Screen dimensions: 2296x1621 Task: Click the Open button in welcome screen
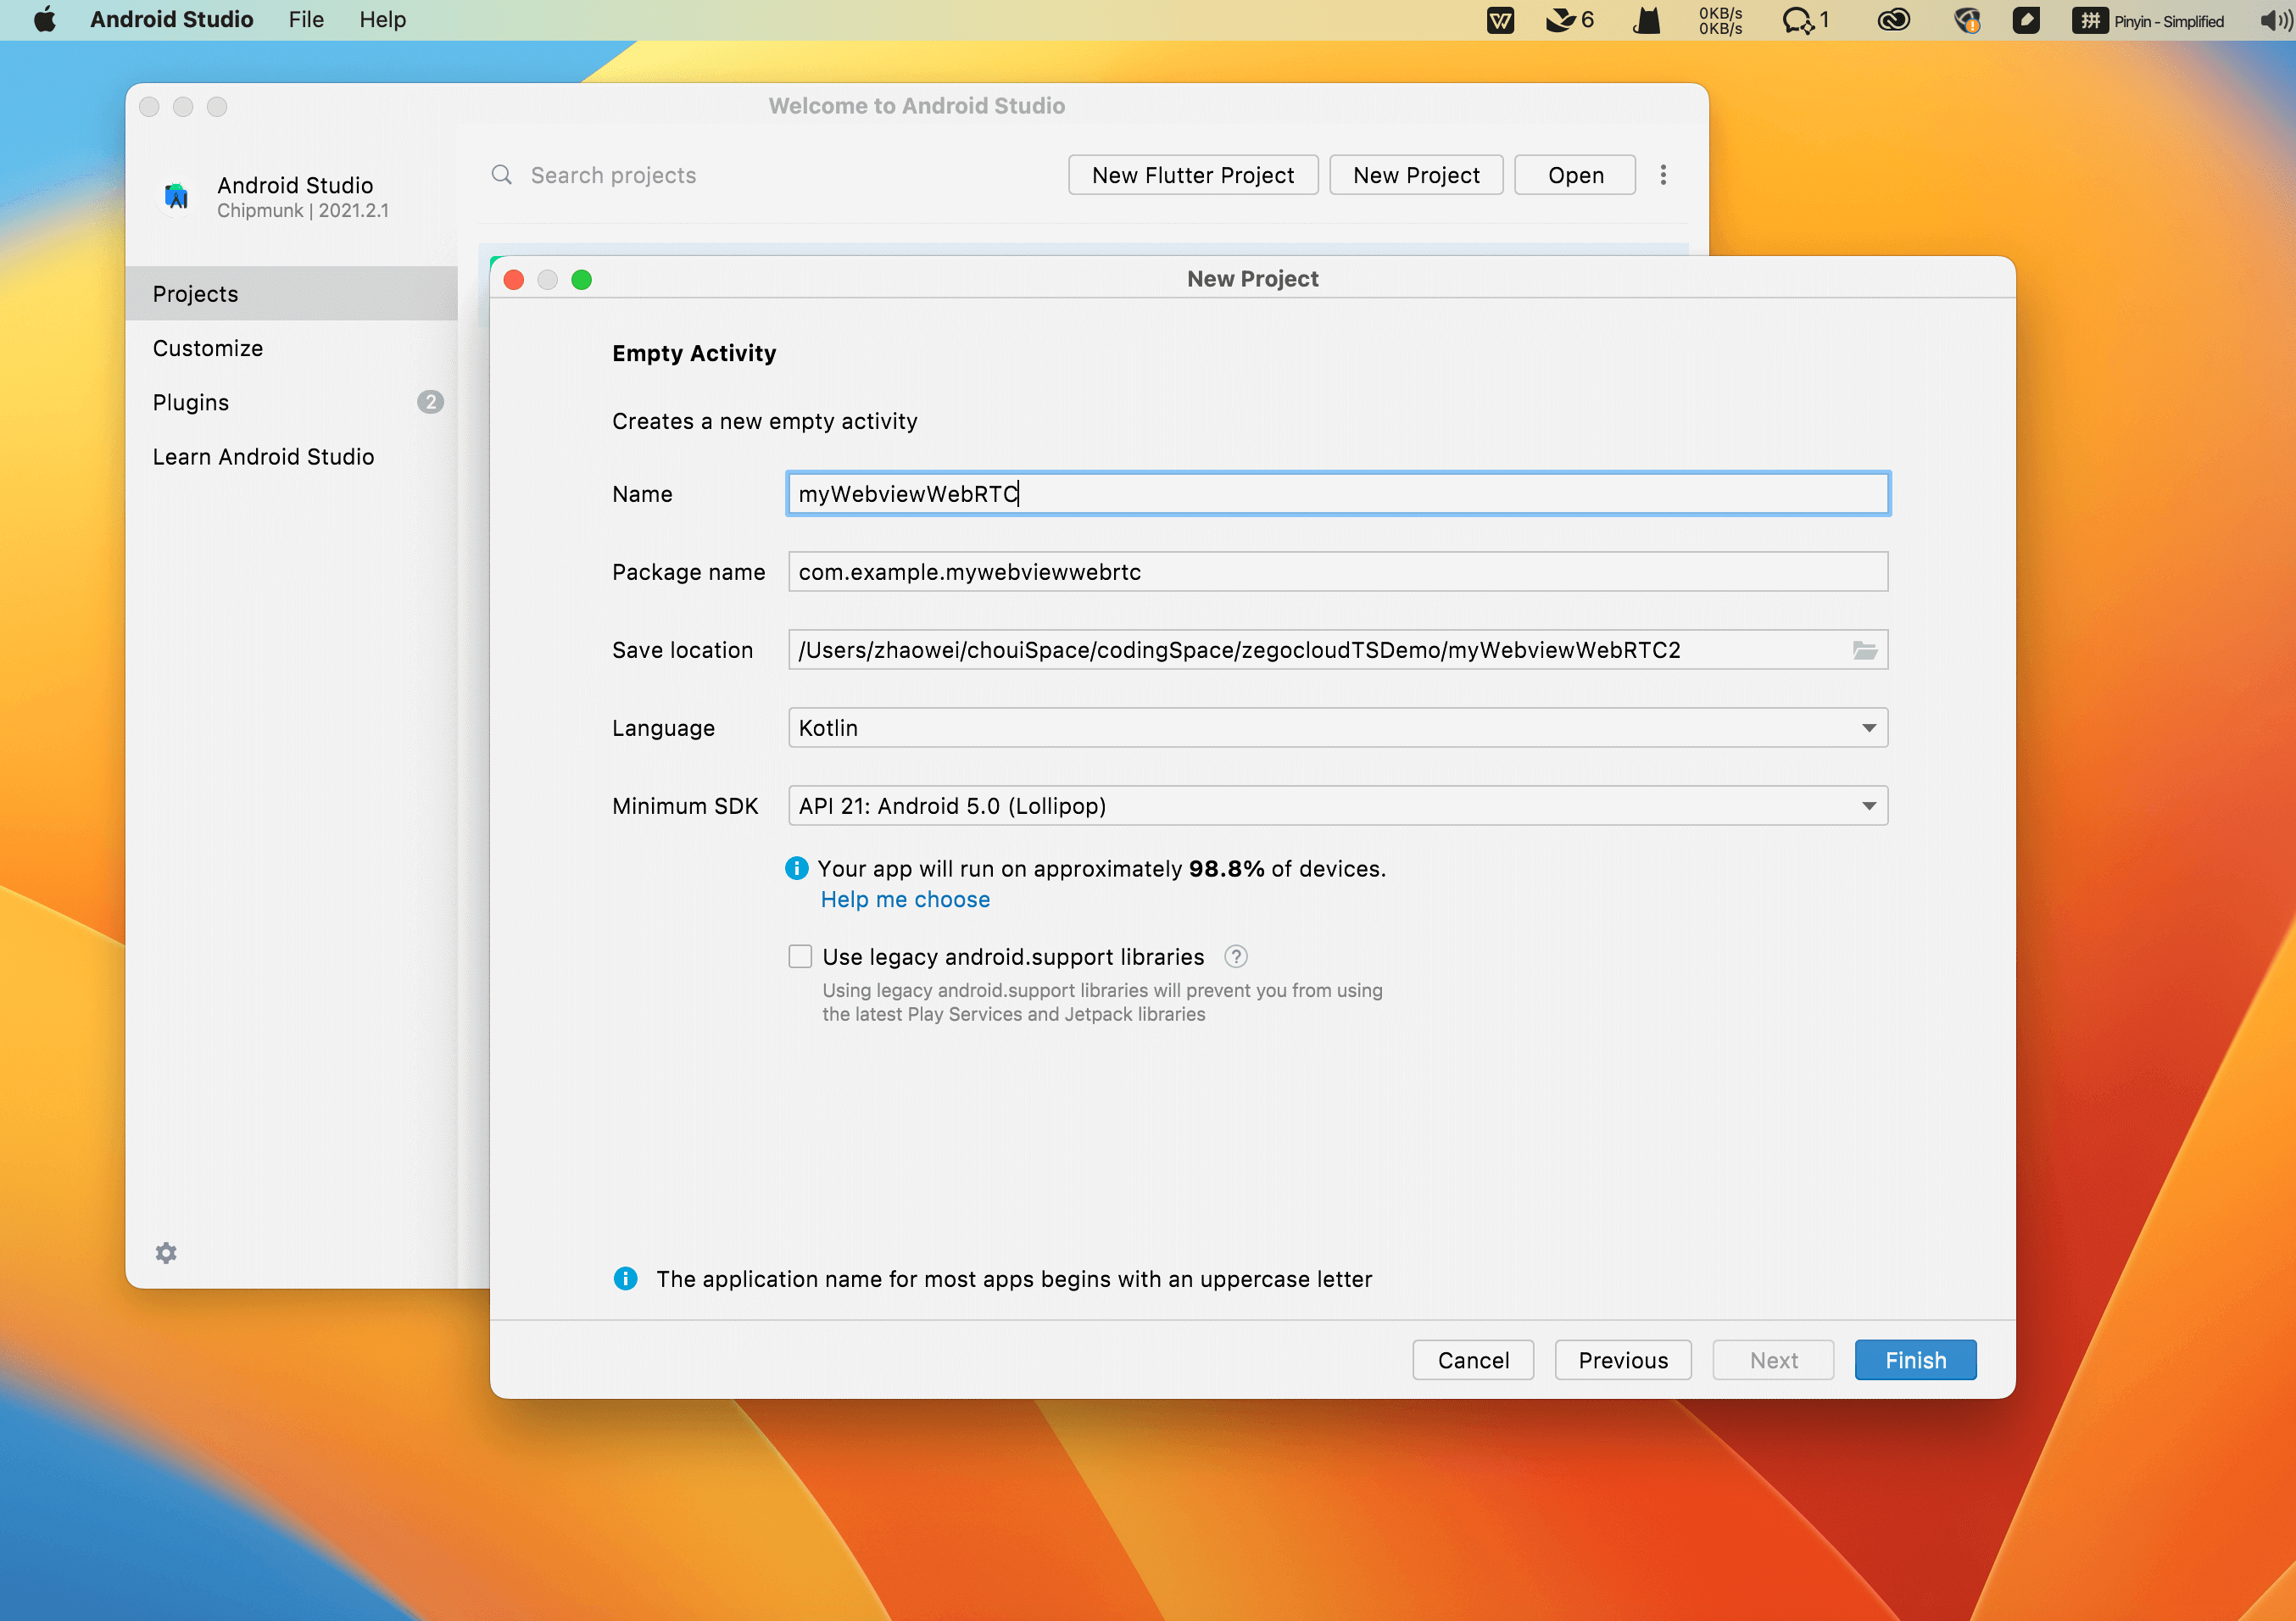1574,174
